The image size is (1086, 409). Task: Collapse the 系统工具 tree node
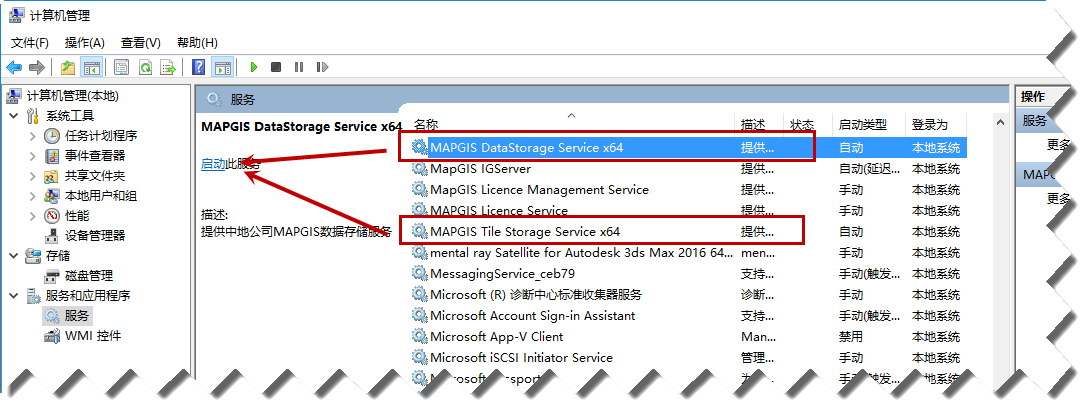click(x=15, y=116)
